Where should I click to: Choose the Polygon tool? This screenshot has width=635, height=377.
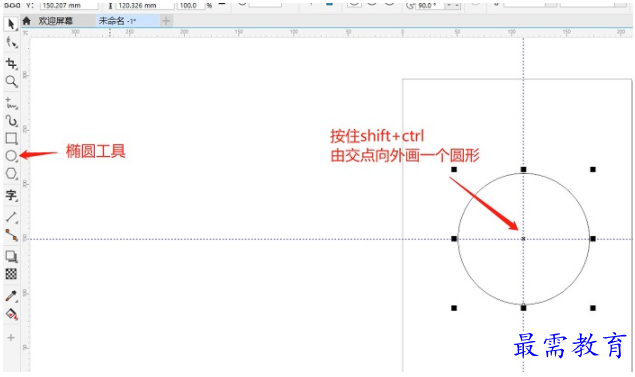(11, 174)
